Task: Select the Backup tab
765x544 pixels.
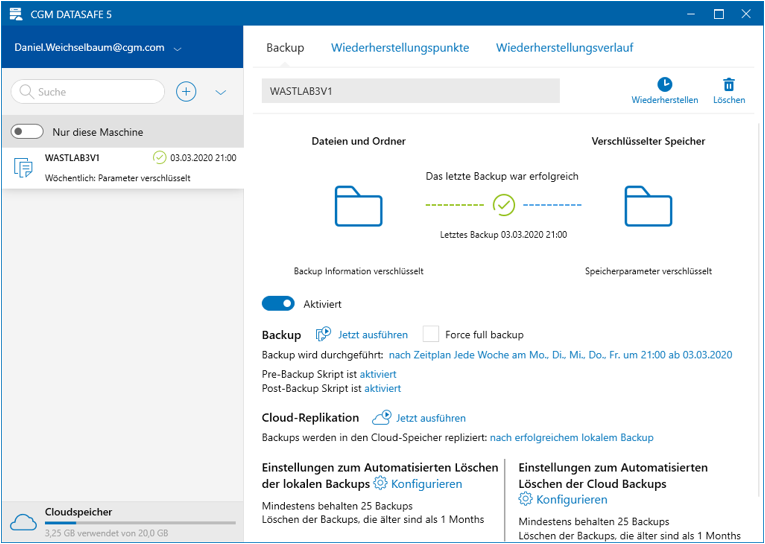Action: [x=285, y=48]
